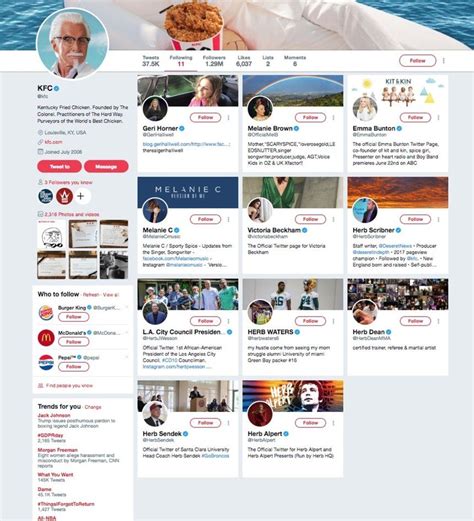Click Find people you know icon
The height and width of the screenshot is (521, 474).
[41, 386]
